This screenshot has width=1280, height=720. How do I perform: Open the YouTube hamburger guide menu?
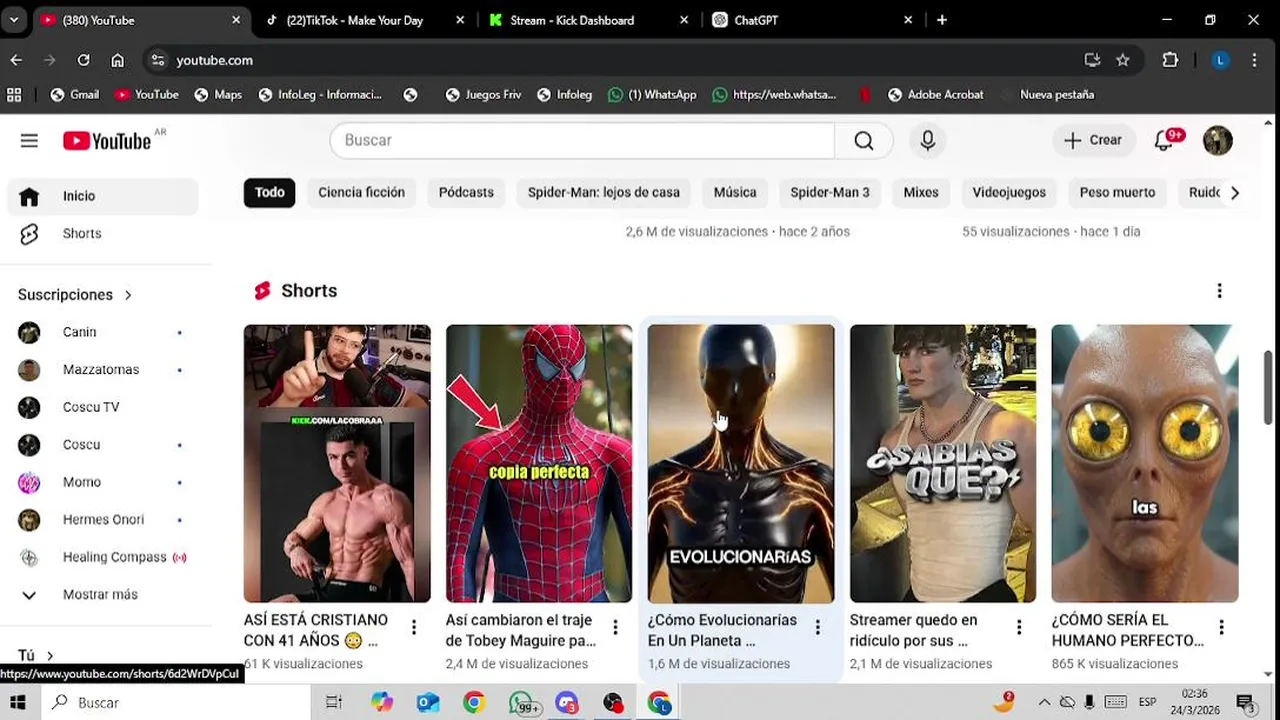coord(29,141)
